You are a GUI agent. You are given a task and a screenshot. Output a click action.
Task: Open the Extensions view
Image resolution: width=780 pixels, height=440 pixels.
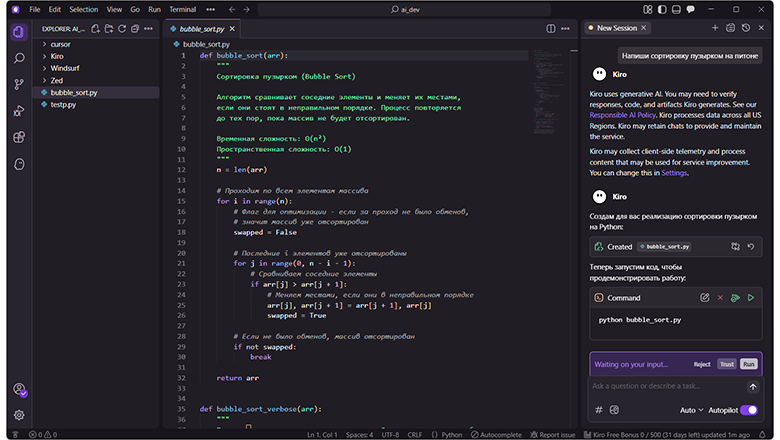point(18,136)
